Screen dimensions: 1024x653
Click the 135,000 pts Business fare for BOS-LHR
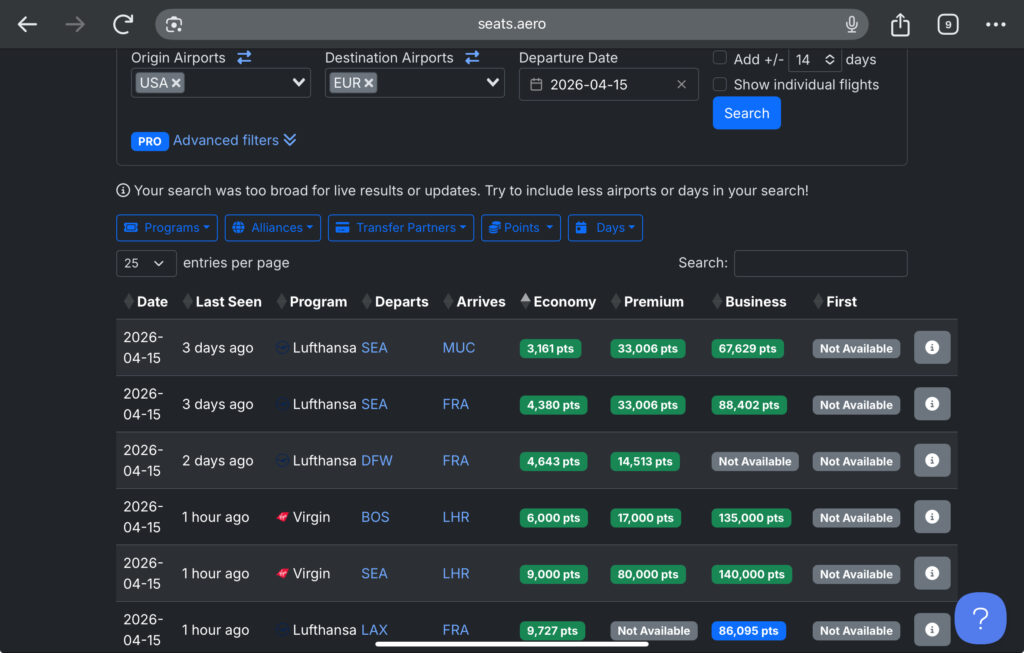click(751, 518)
